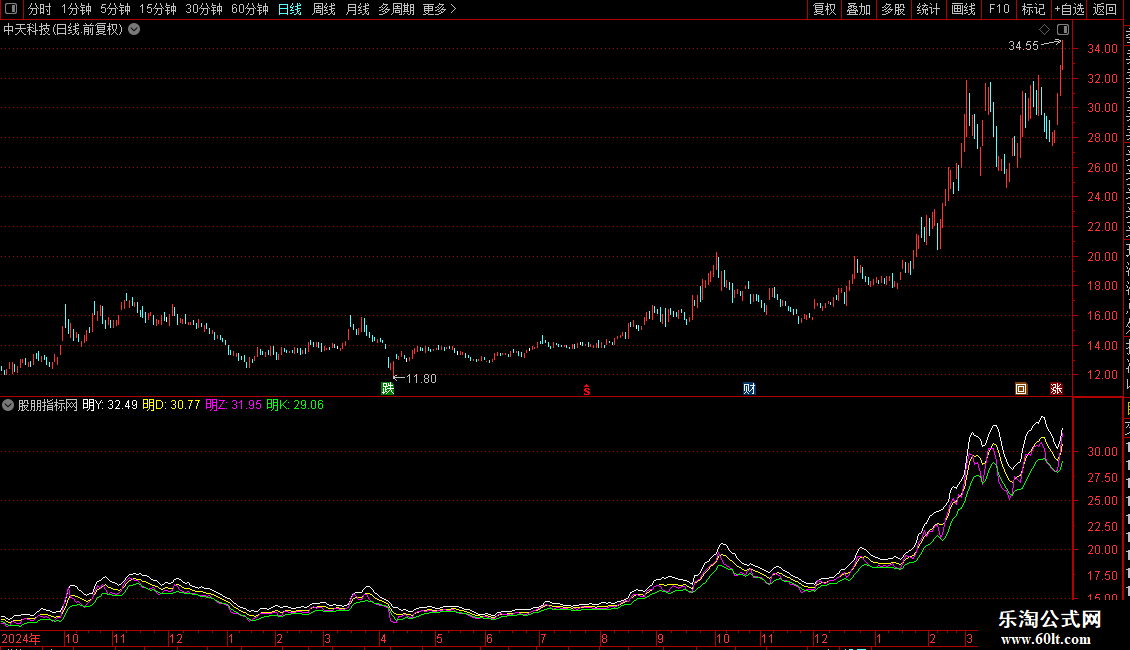
Task: Toggle the right side panel icon
Action: click(1063, 30)
